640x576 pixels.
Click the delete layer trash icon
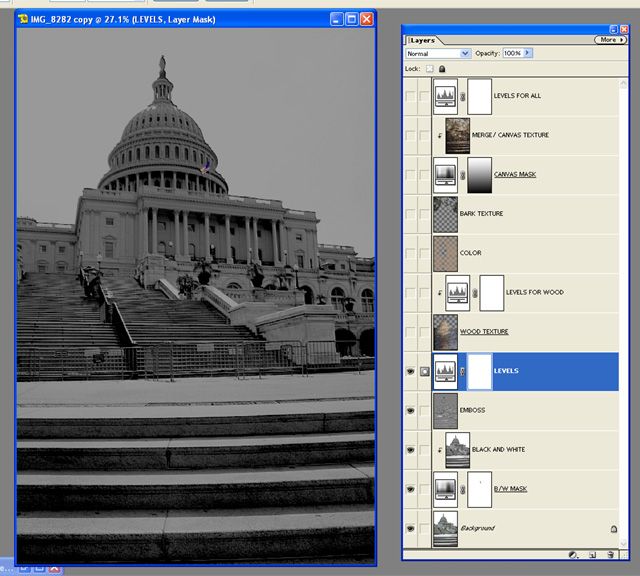pos(609,554)
